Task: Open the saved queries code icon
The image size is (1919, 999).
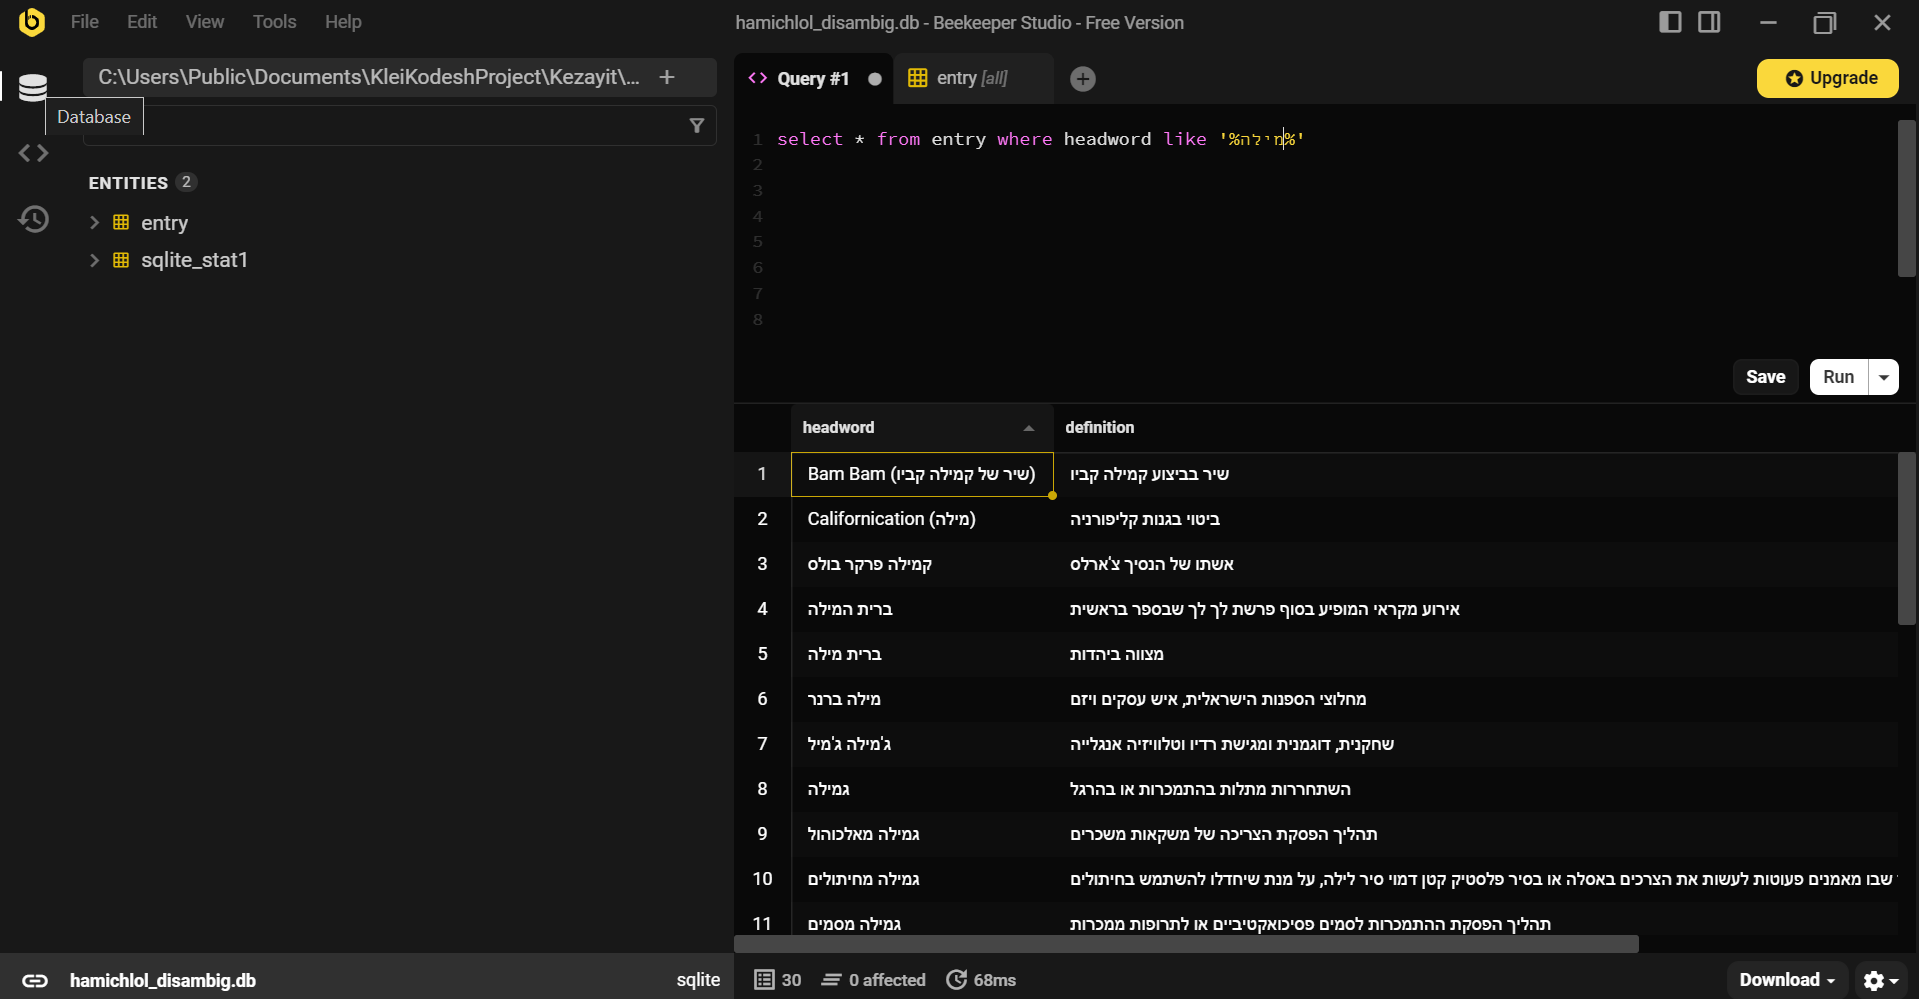Action: [33, 153]
